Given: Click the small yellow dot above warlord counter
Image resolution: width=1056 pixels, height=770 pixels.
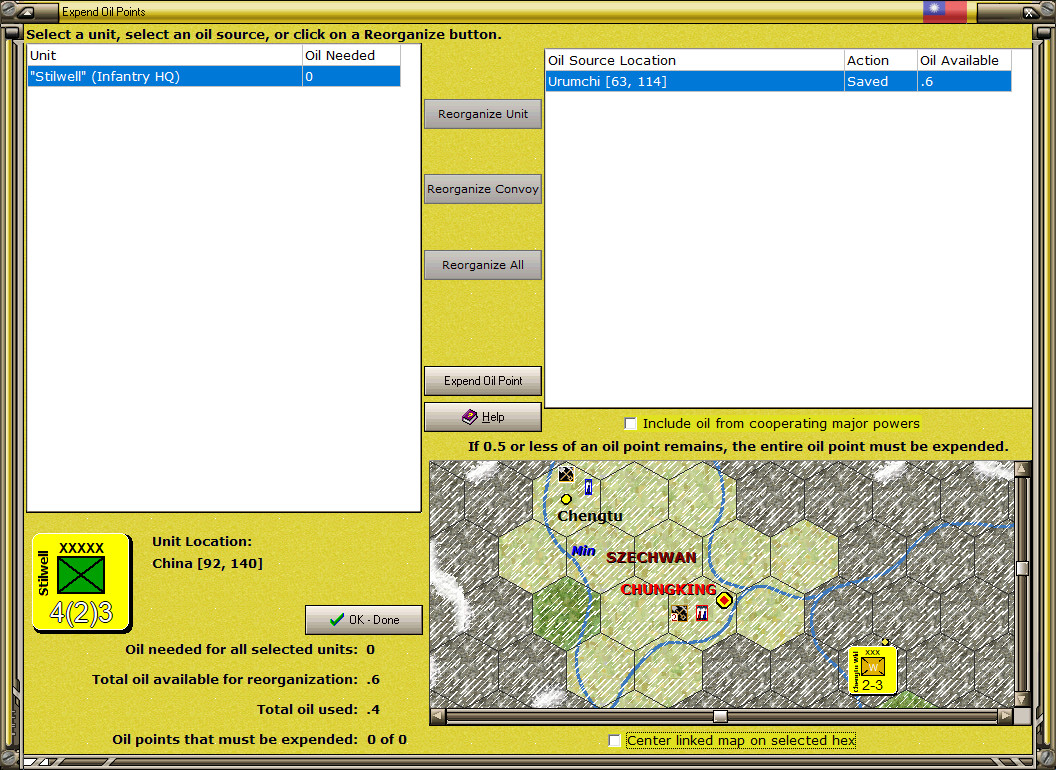Looking at the screenshot, I should pos(886,642).
